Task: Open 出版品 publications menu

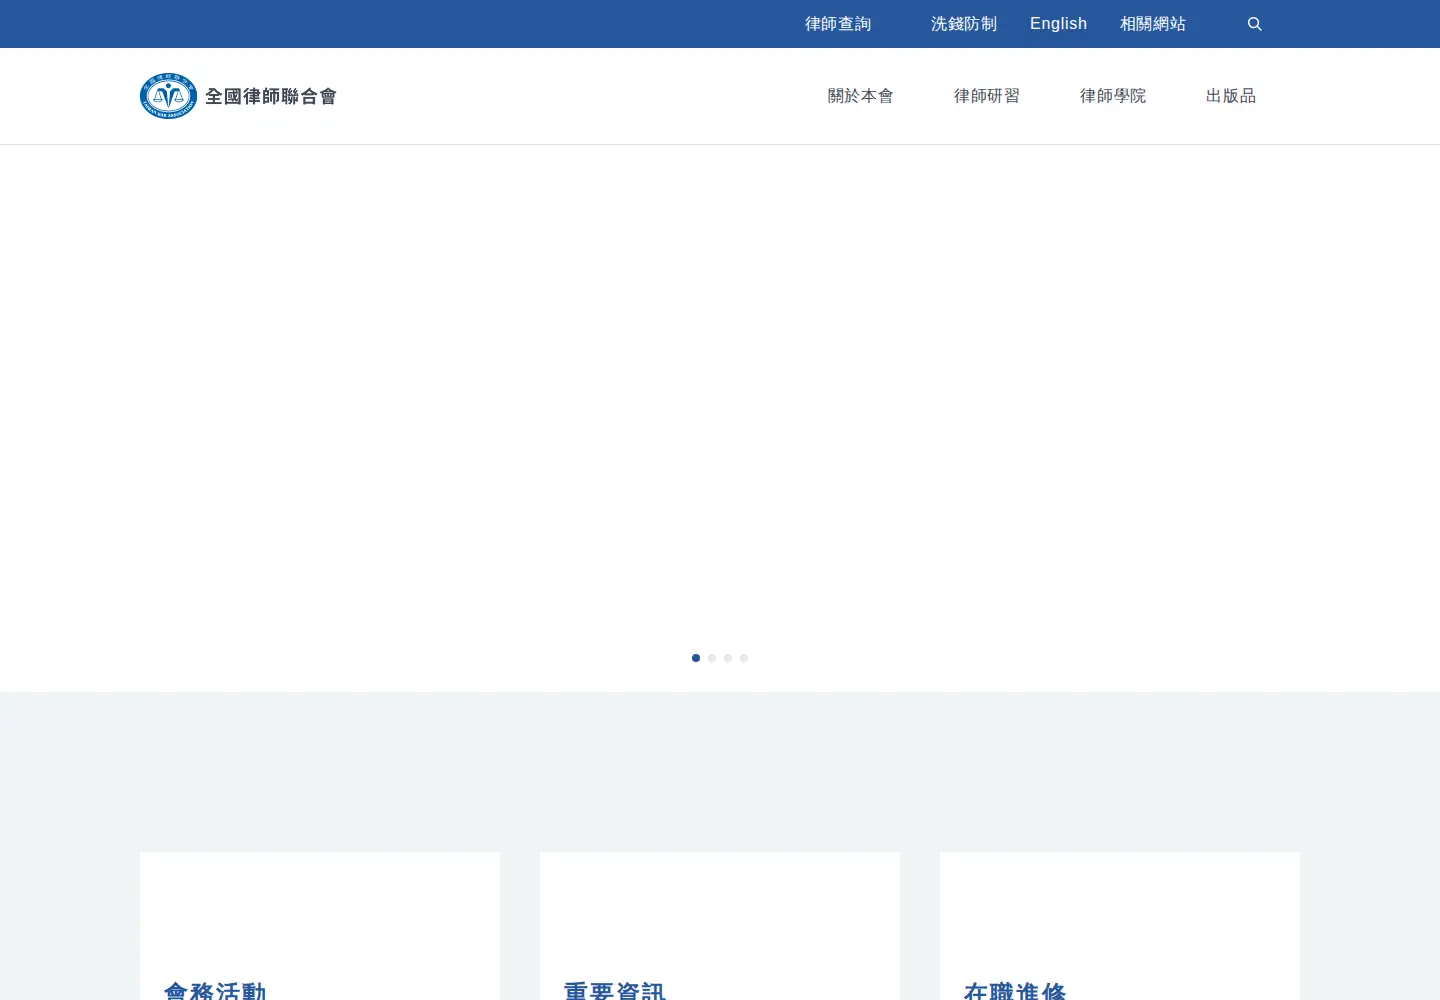Action: coord(1231,96)
